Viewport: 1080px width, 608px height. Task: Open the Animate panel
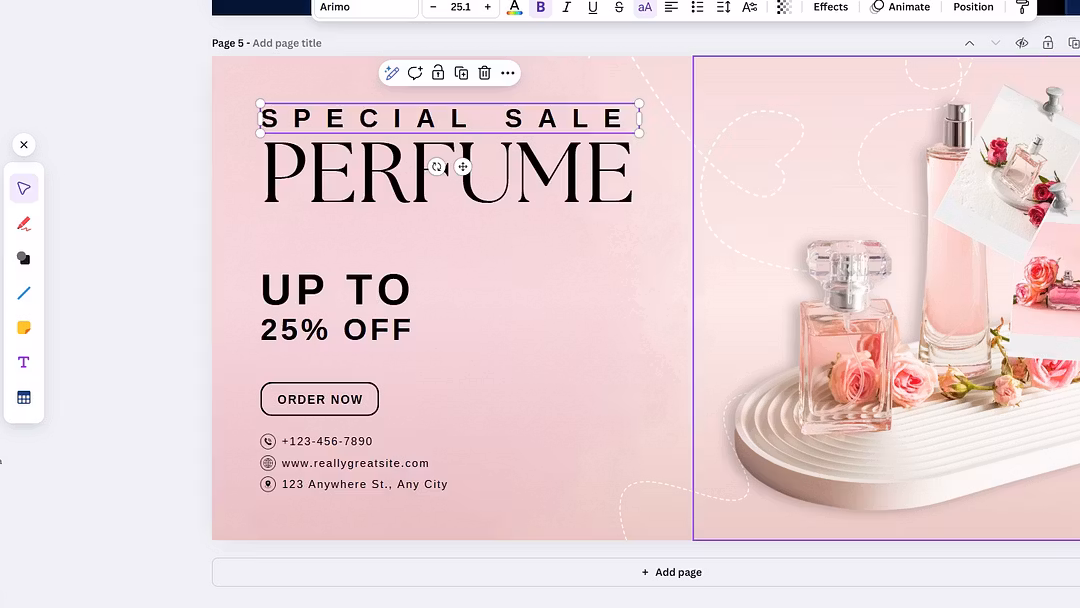900,7
